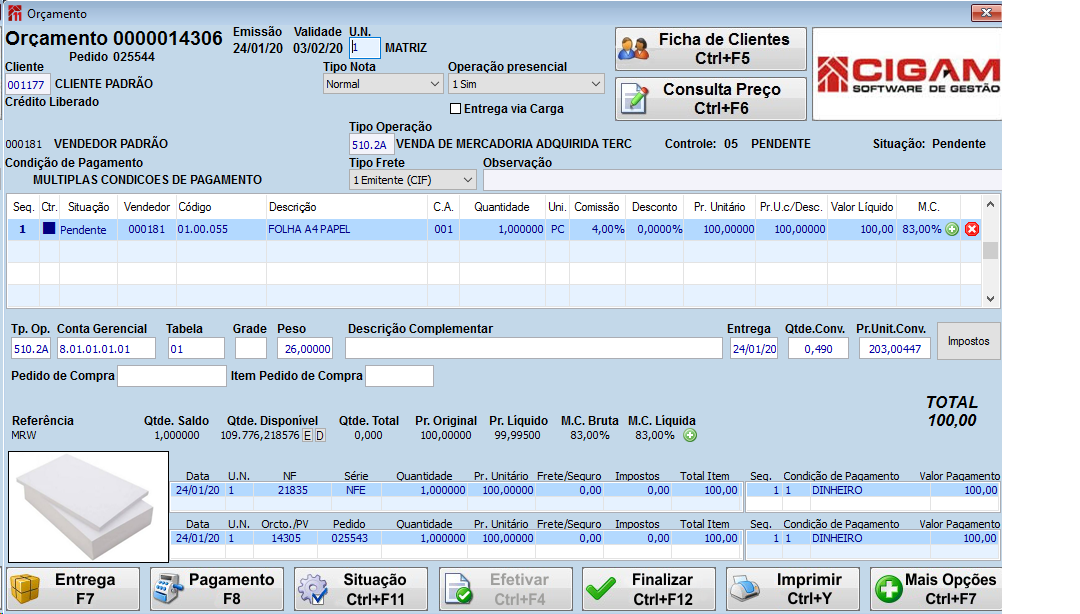Open Tipo Frete dropdown
Viewport: 1080px width, 614px height.
click(x=413, y=180)
